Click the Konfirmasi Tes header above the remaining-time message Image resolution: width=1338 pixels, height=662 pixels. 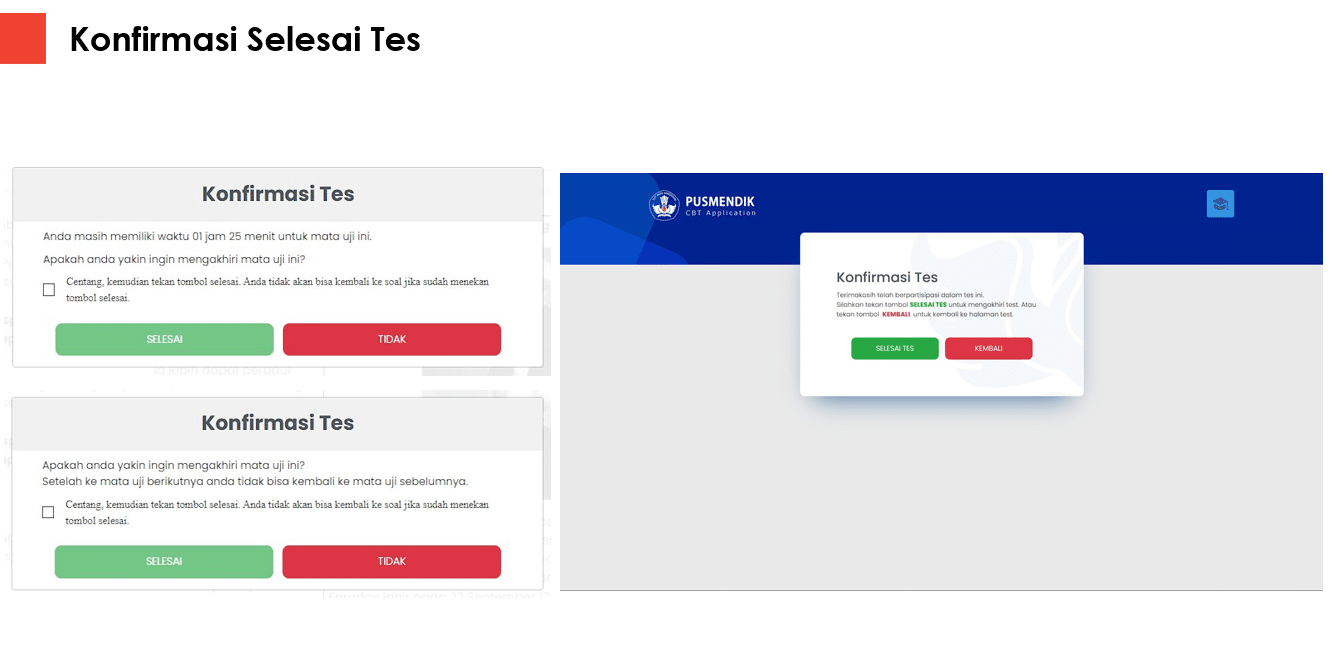click(278, 194)
